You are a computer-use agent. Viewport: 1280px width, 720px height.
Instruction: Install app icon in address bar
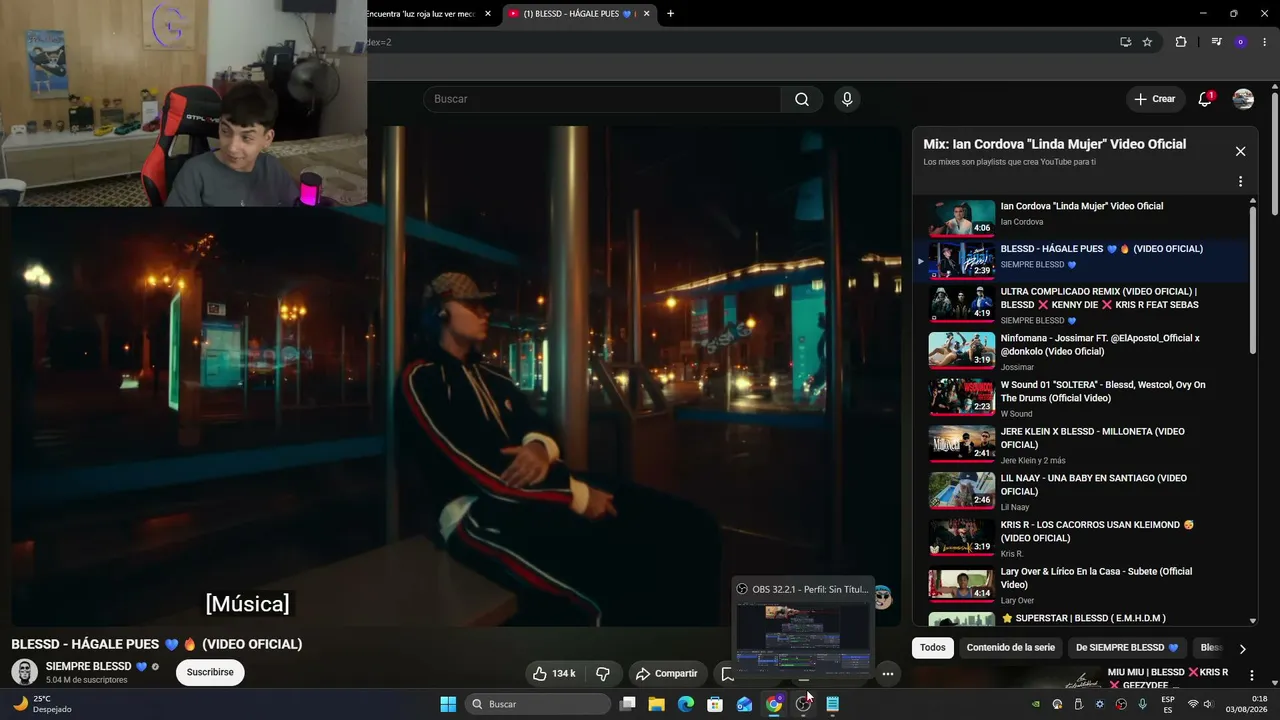click(1125, 42)
